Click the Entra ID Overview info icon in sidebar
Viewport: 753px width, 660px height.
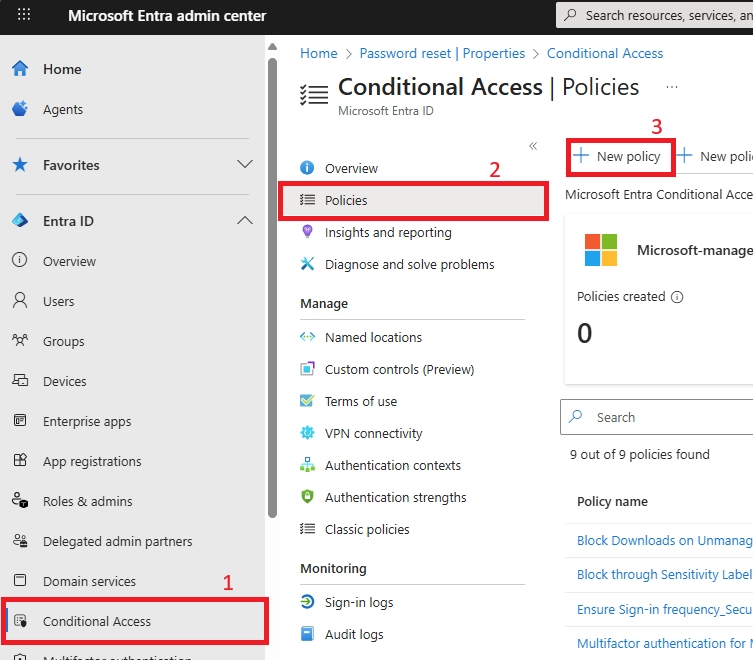[x=19, y=259]
